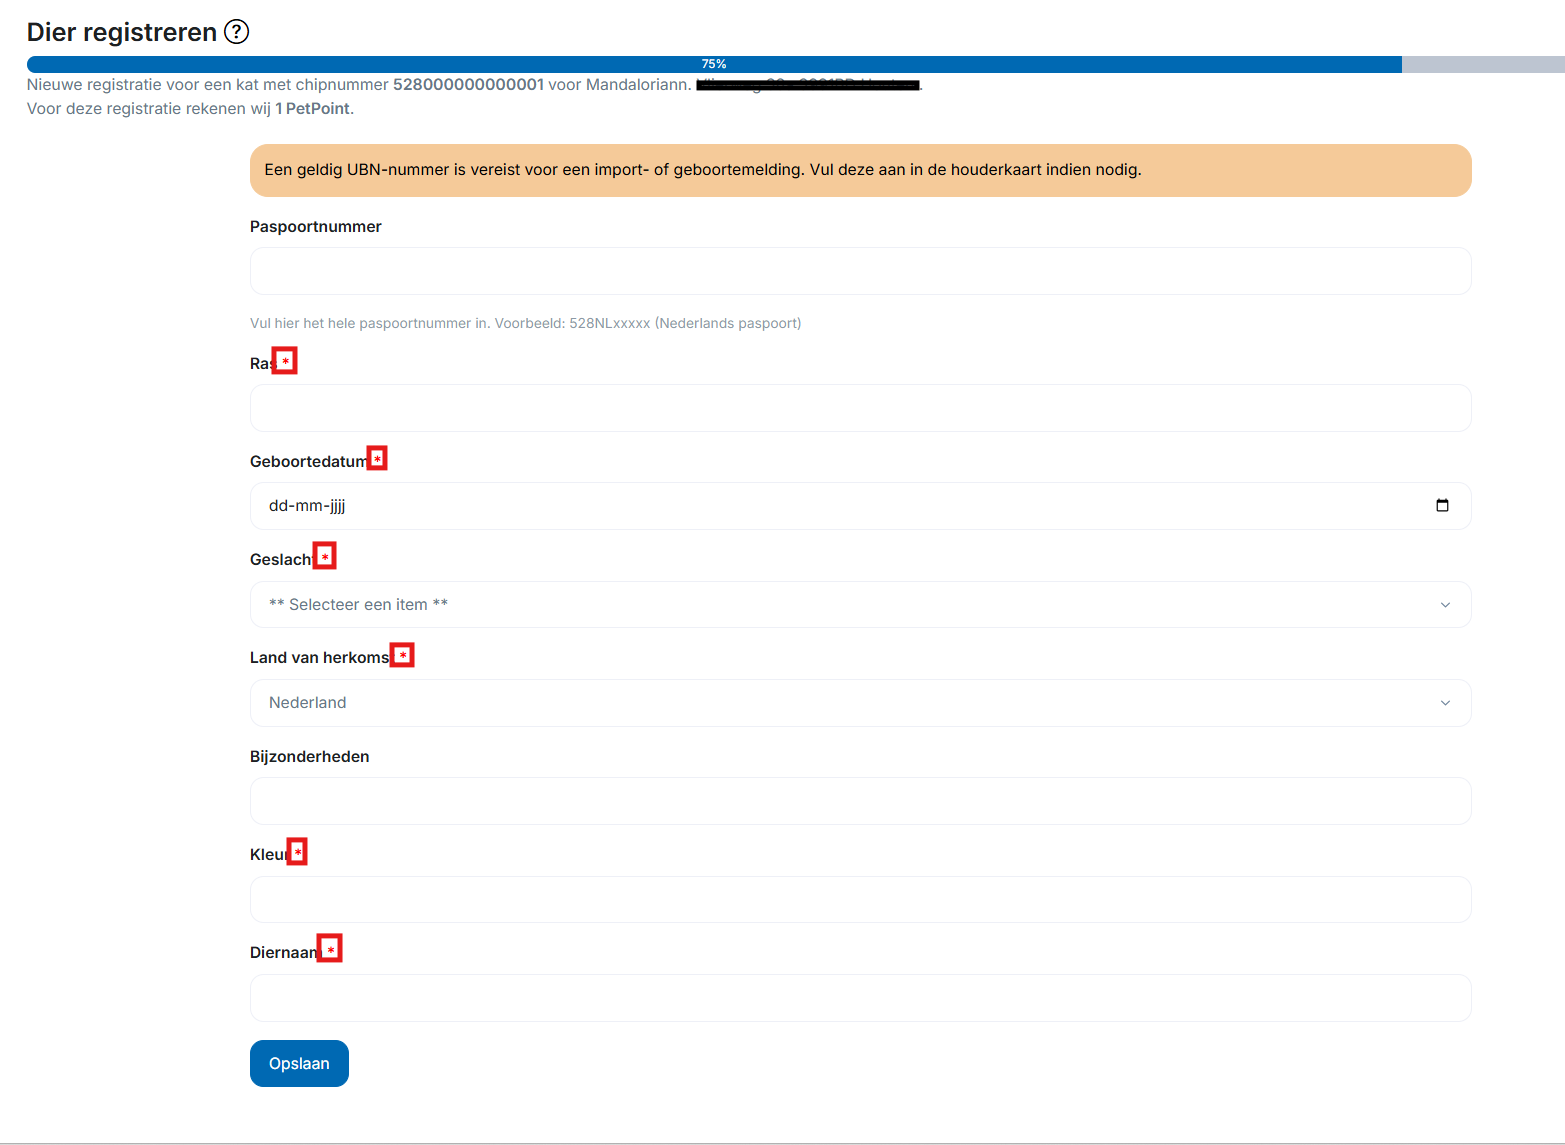Click the orange UBN-nummer warning banner
The width and height of the screenshot is (1565, 1145).
coord(859,170)
